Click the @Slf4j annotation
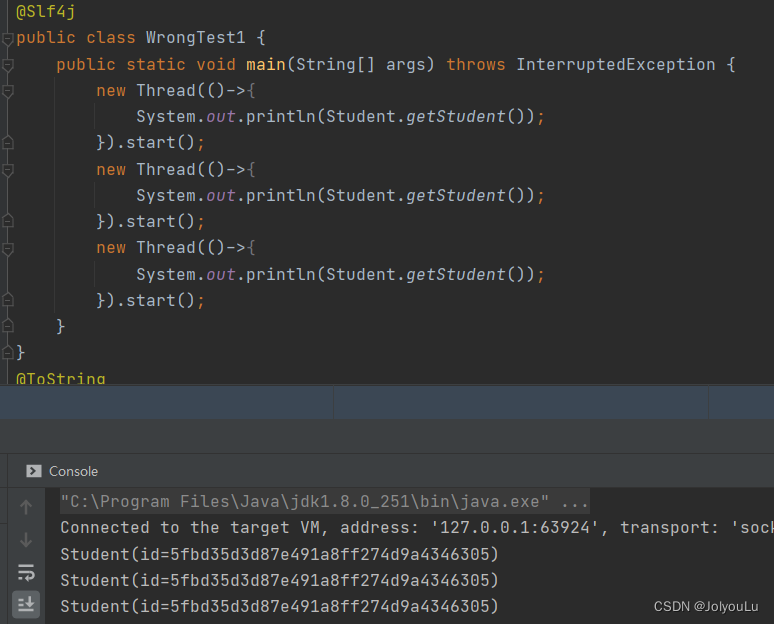 point(45,11)
